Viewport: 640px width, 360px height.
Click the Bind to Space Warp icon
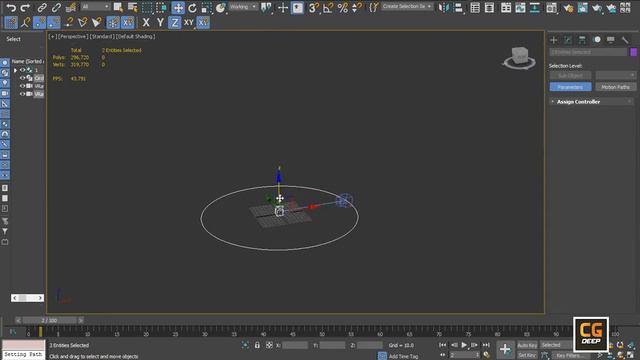tap(71, 7)
